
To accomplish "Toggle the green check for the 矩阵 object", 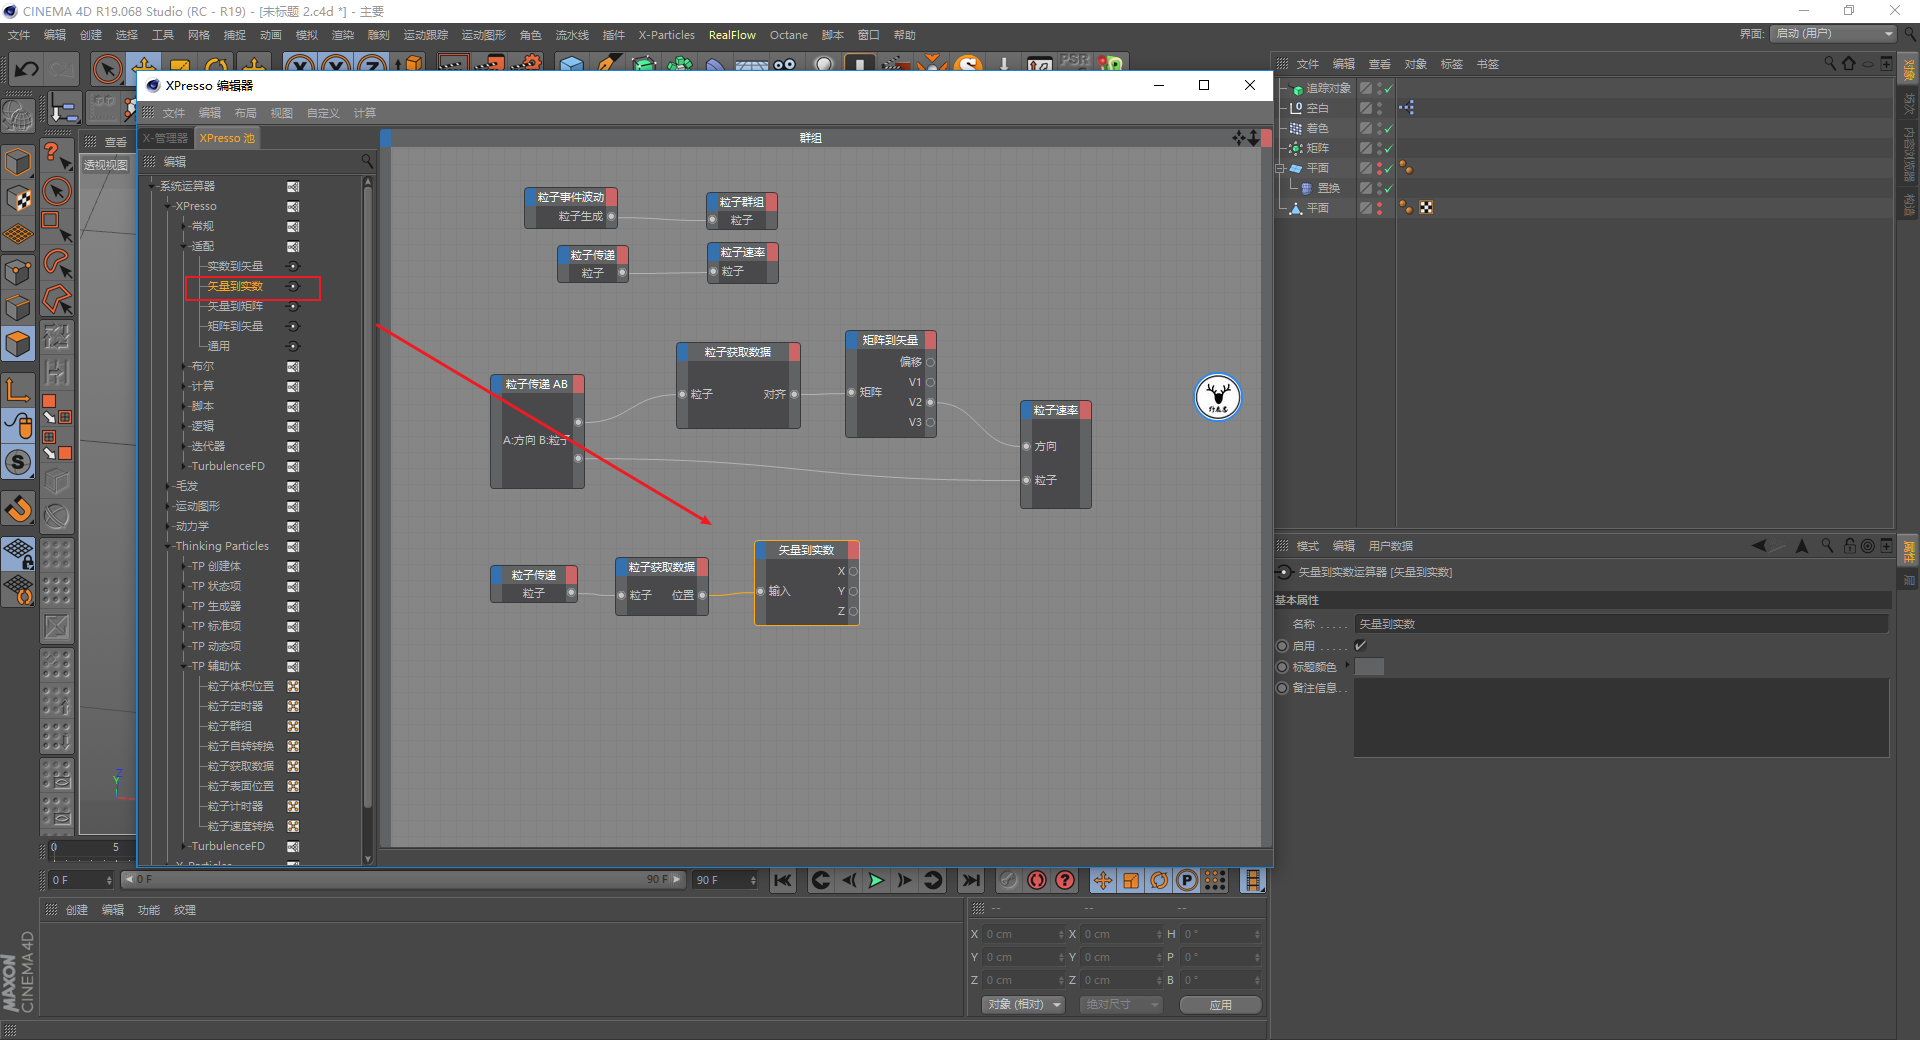I will point(1388,148).
